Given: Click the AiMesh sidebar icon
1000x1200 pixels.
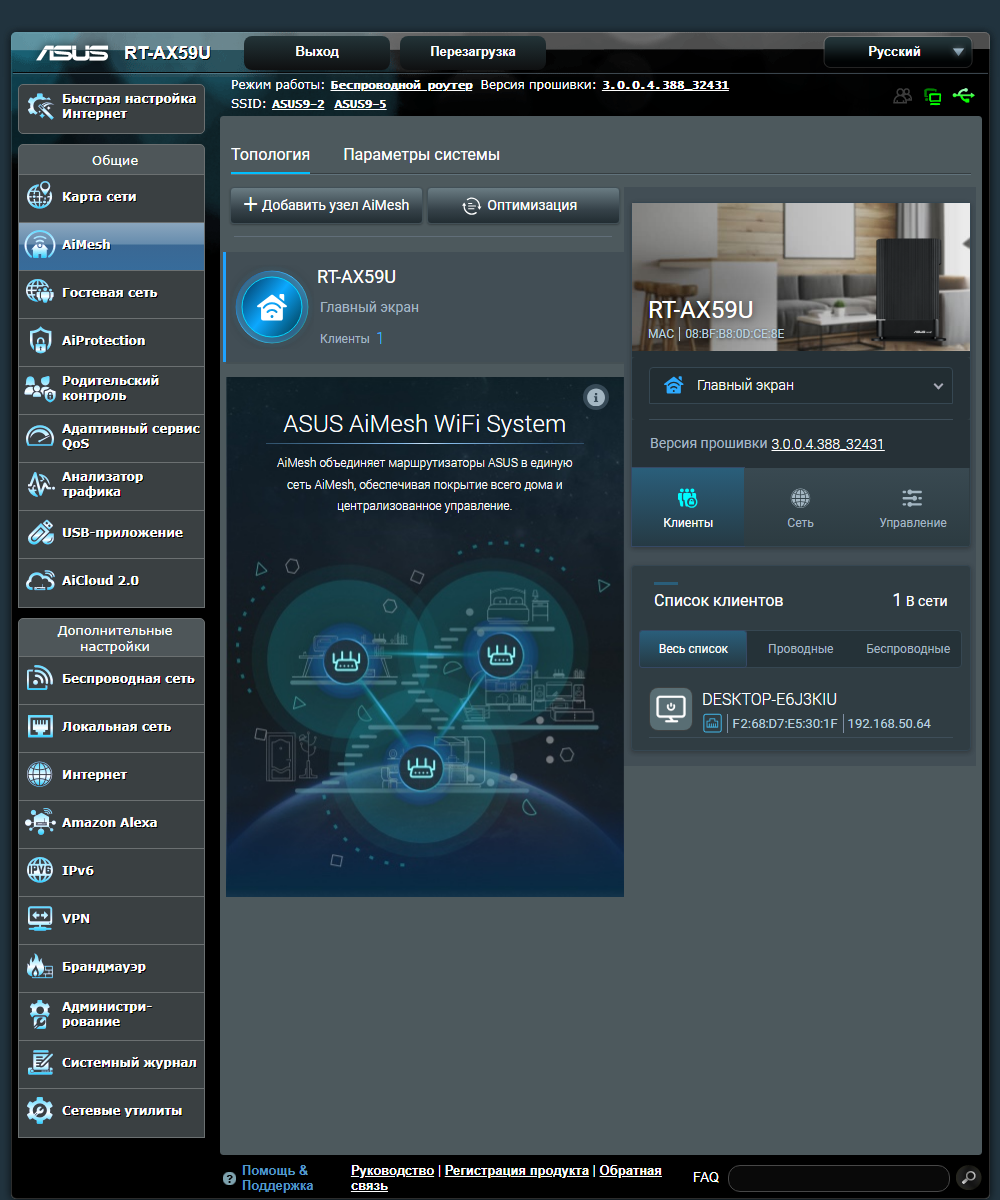Looking at the screenshot, I should tap(40, 244).
